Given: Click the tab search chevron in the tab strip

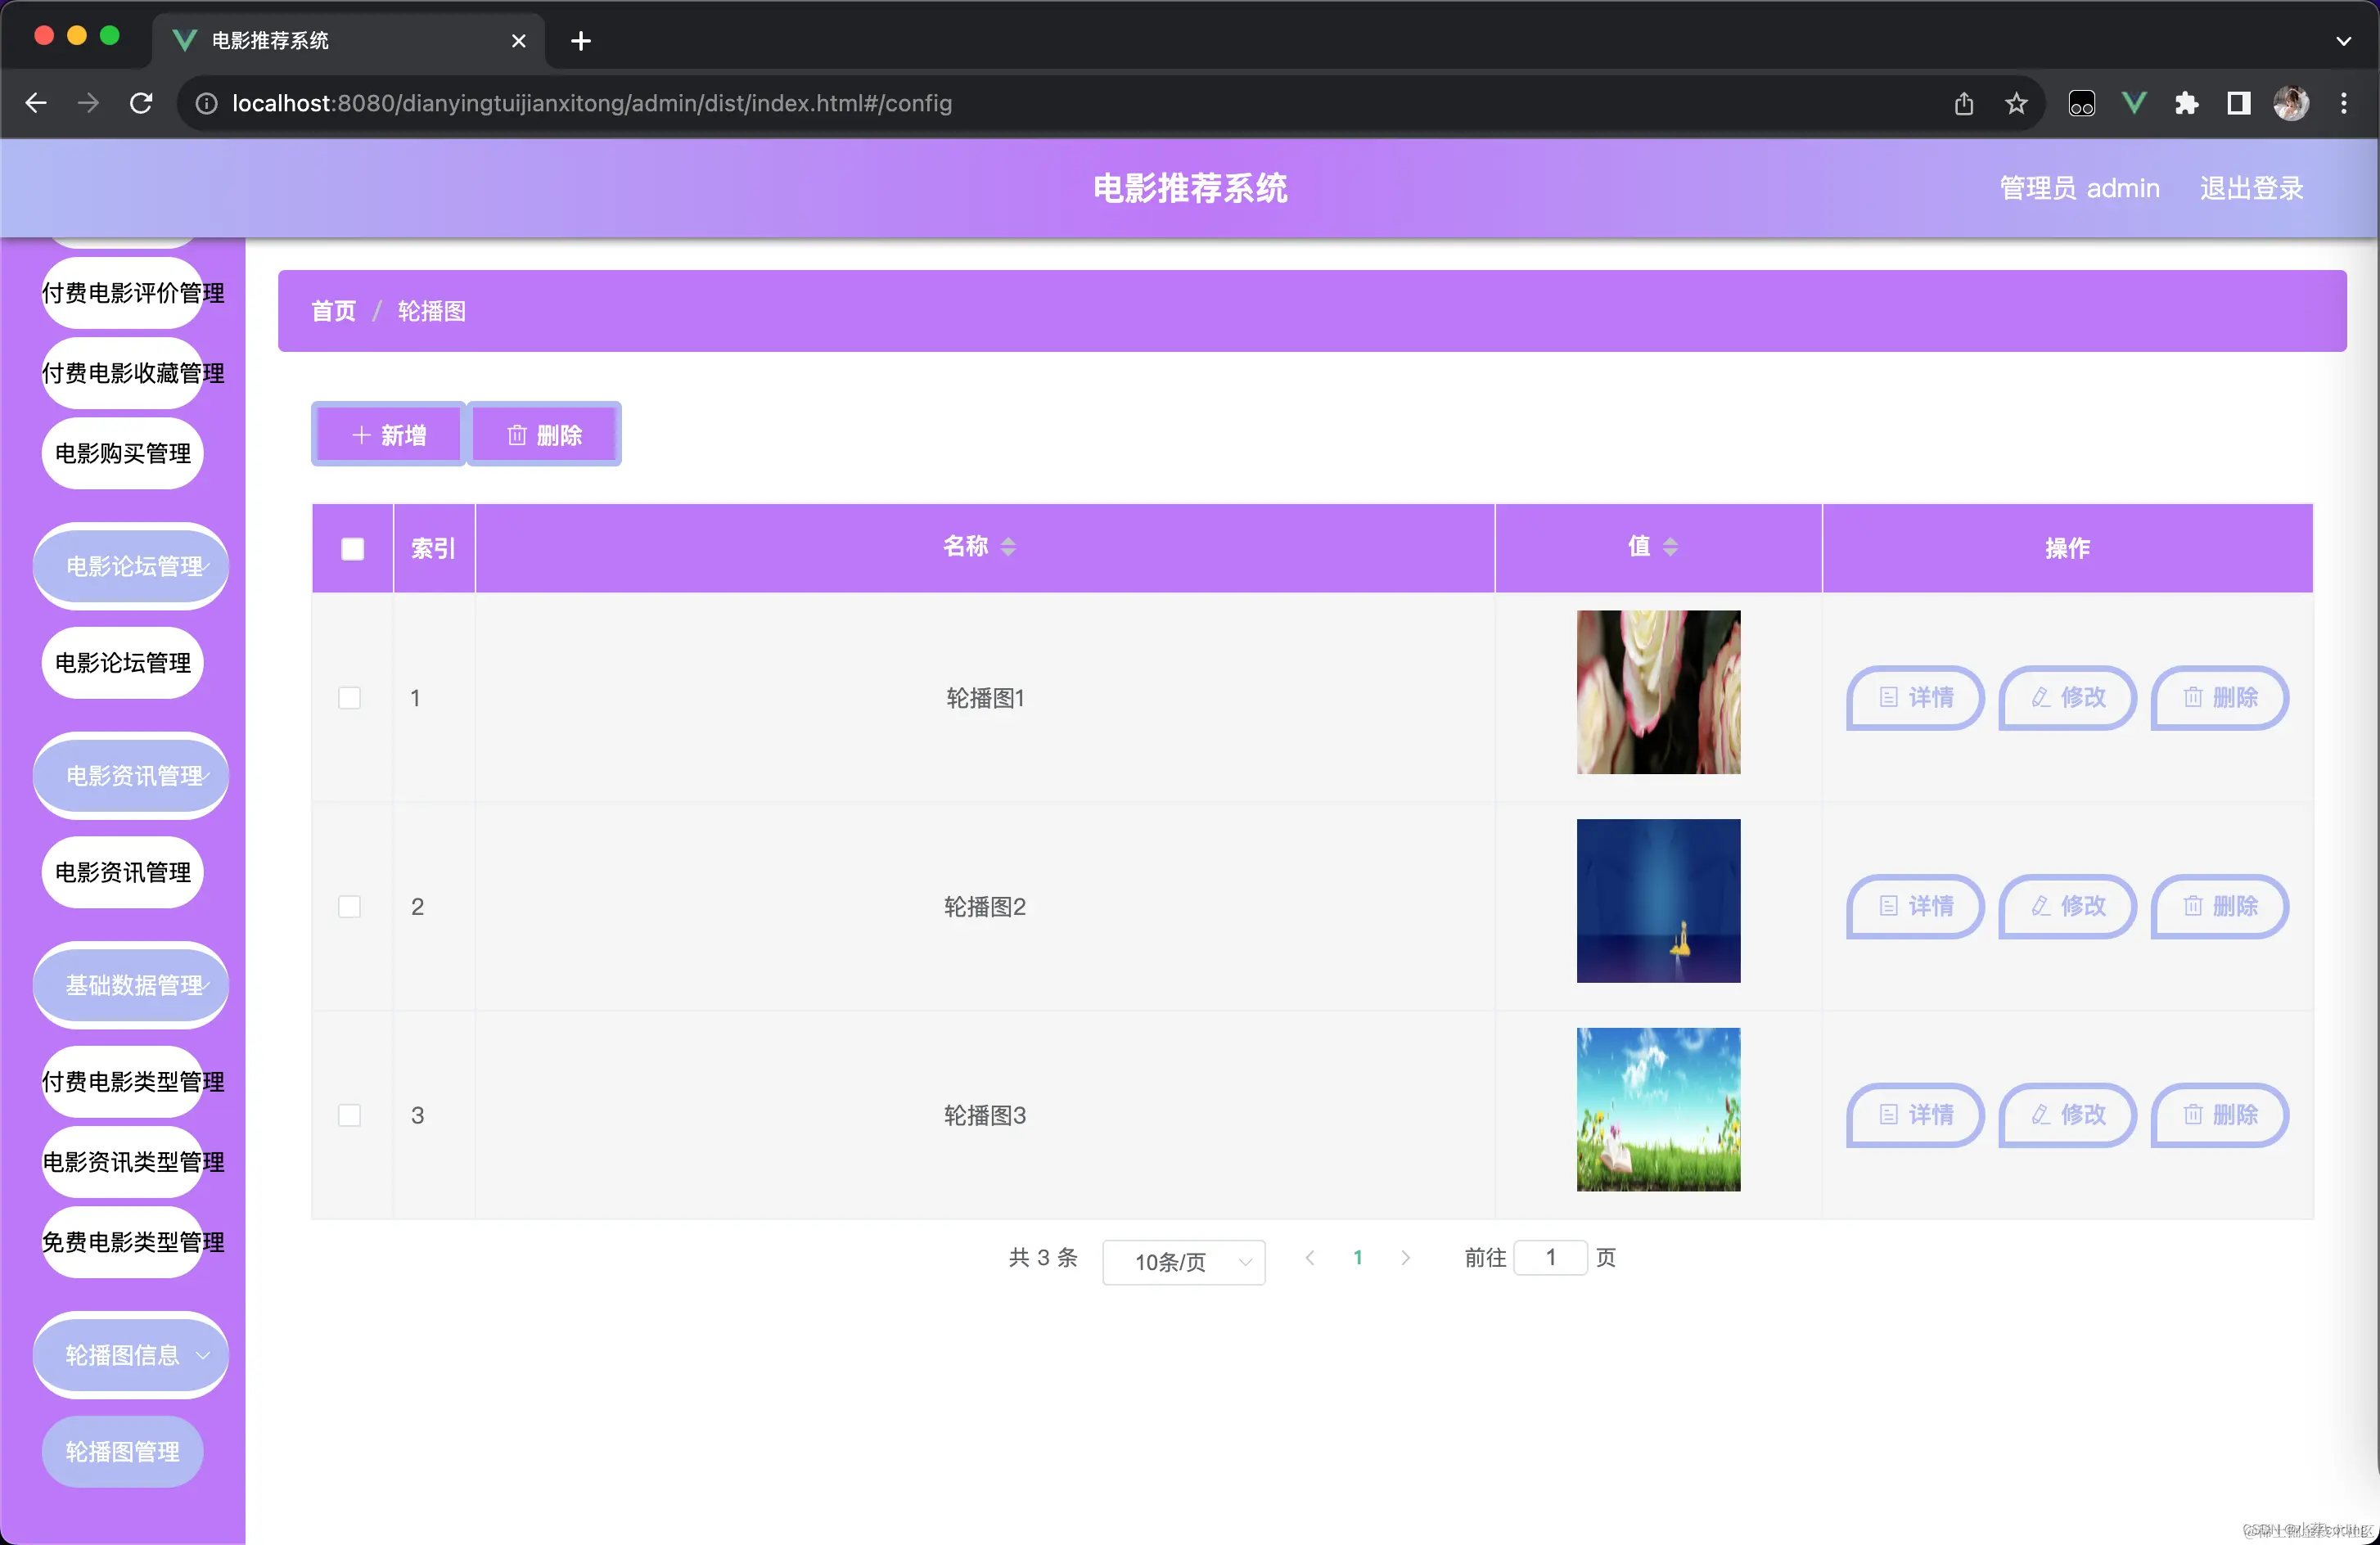Looking at the screenshot, I should pos(2343,41).
